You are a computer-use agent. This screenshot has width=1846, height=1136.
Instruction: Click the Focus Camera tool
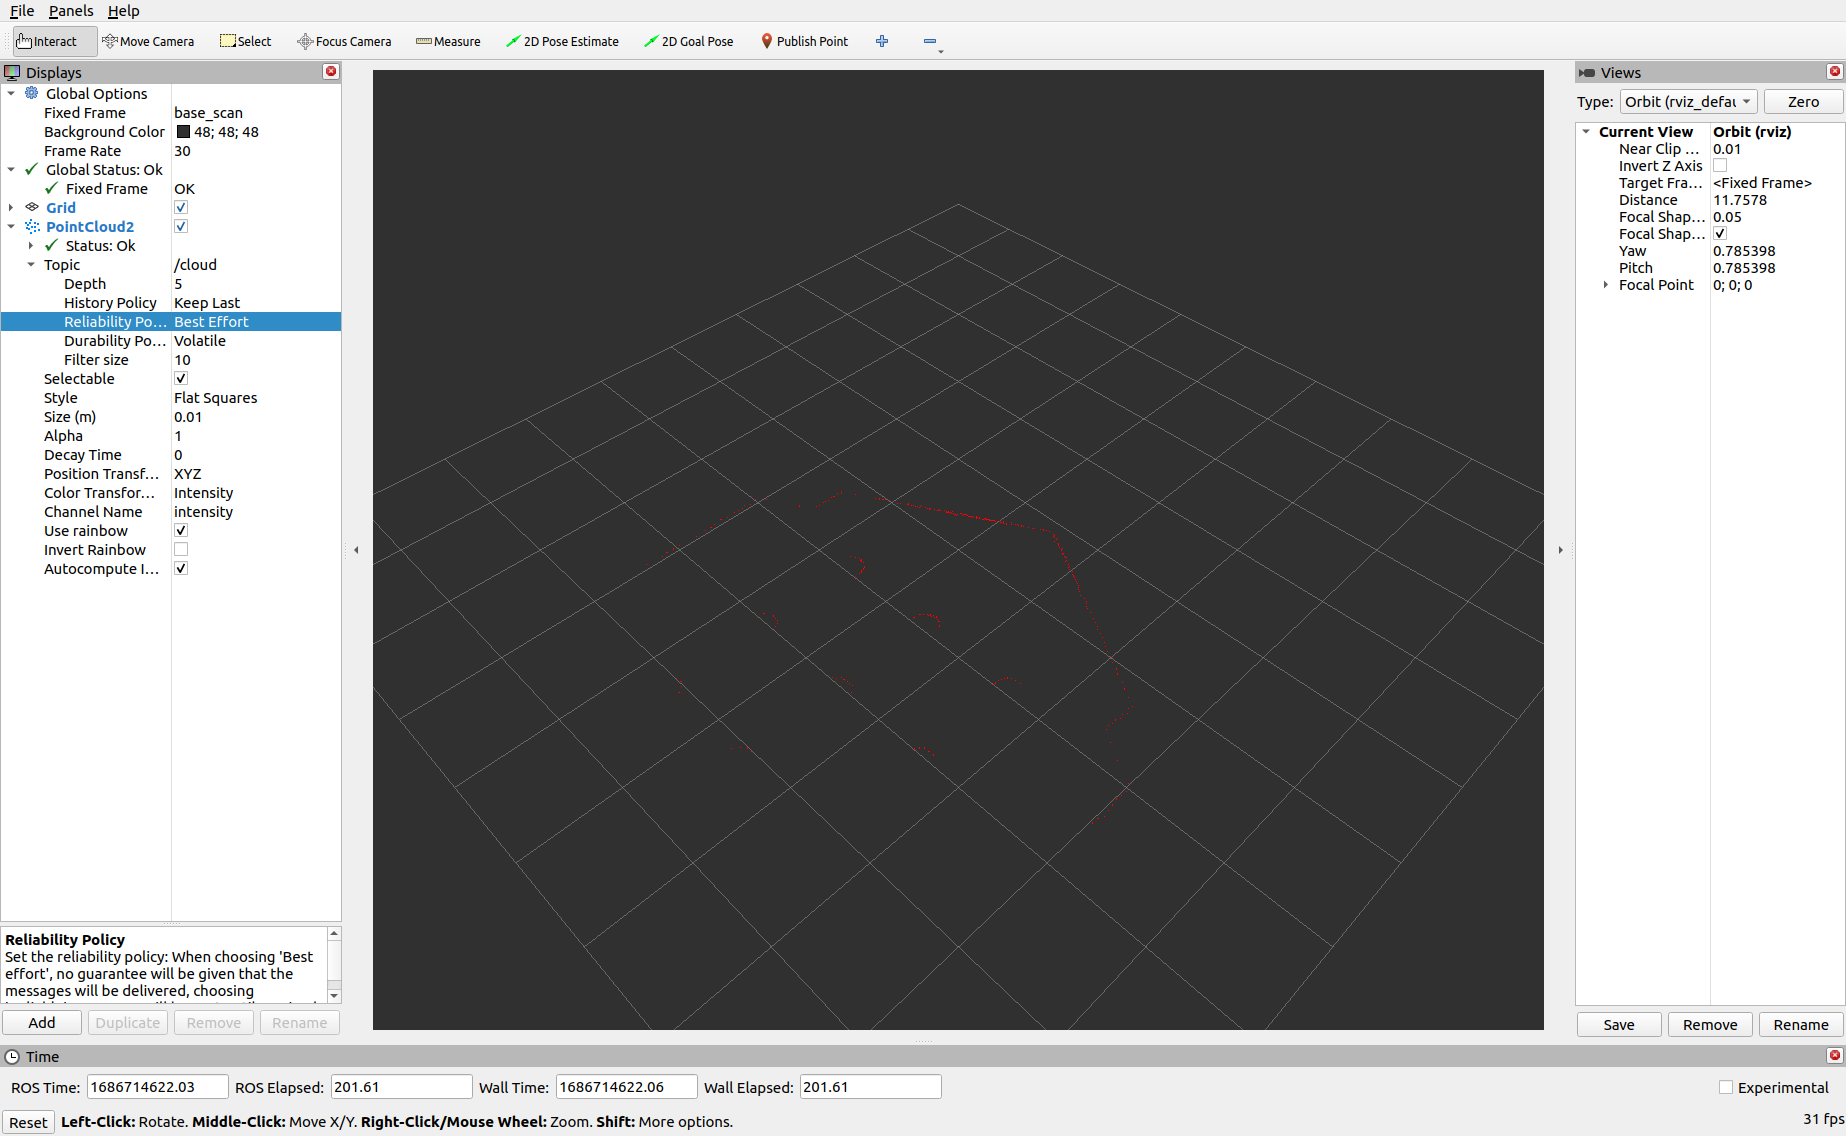344,41
